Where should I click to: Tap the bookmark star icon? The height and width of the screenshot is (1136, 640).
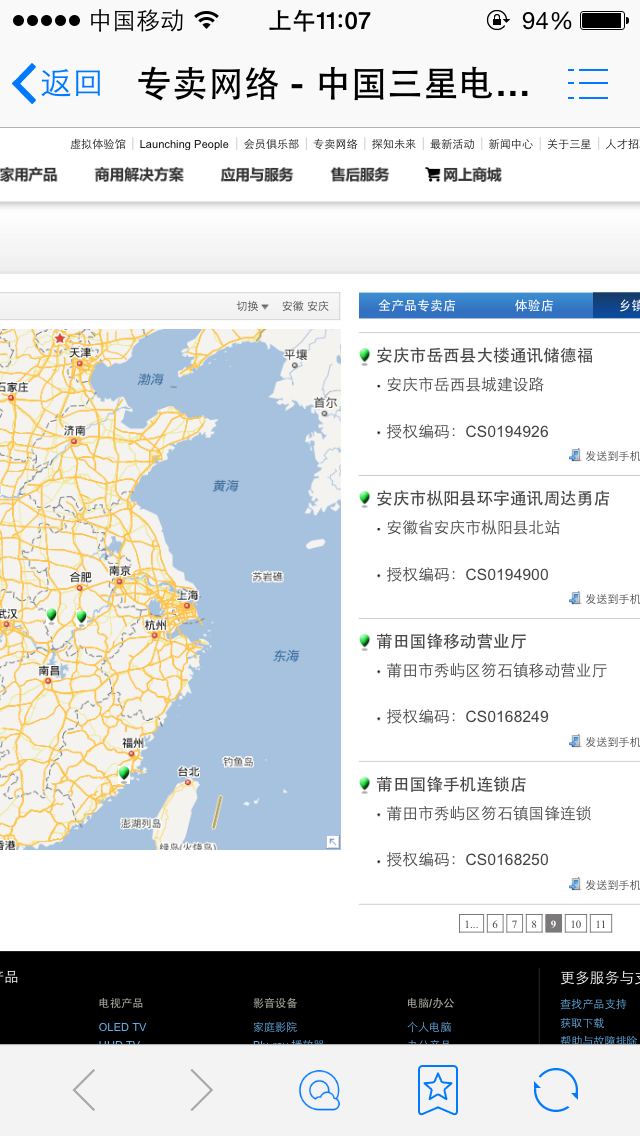click(438, 1089)
